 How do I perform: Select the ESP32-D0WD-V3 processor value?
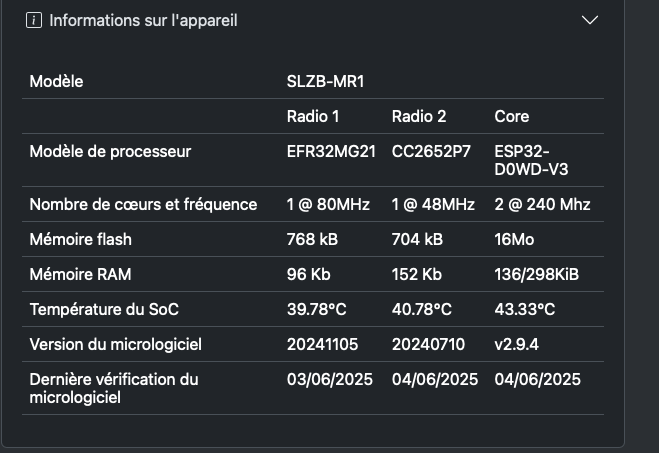click(x=531, y=161)
